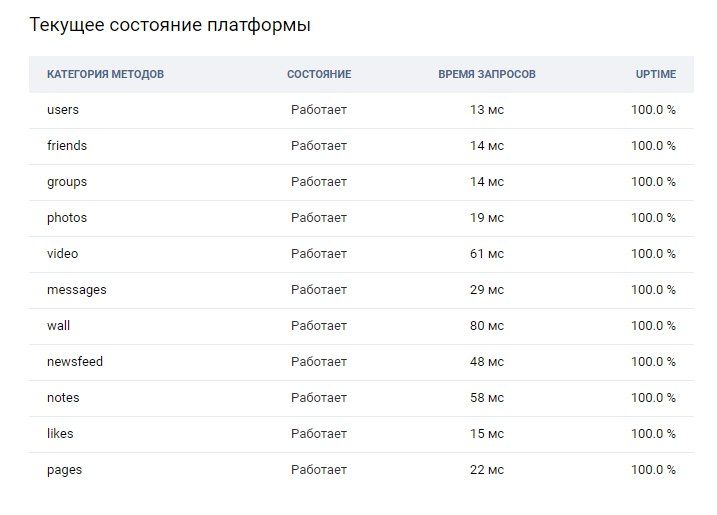The height and width of the screenshot is (515, 717).
Task: Click the 'Состояние' column header
Action: coord(319,74)
